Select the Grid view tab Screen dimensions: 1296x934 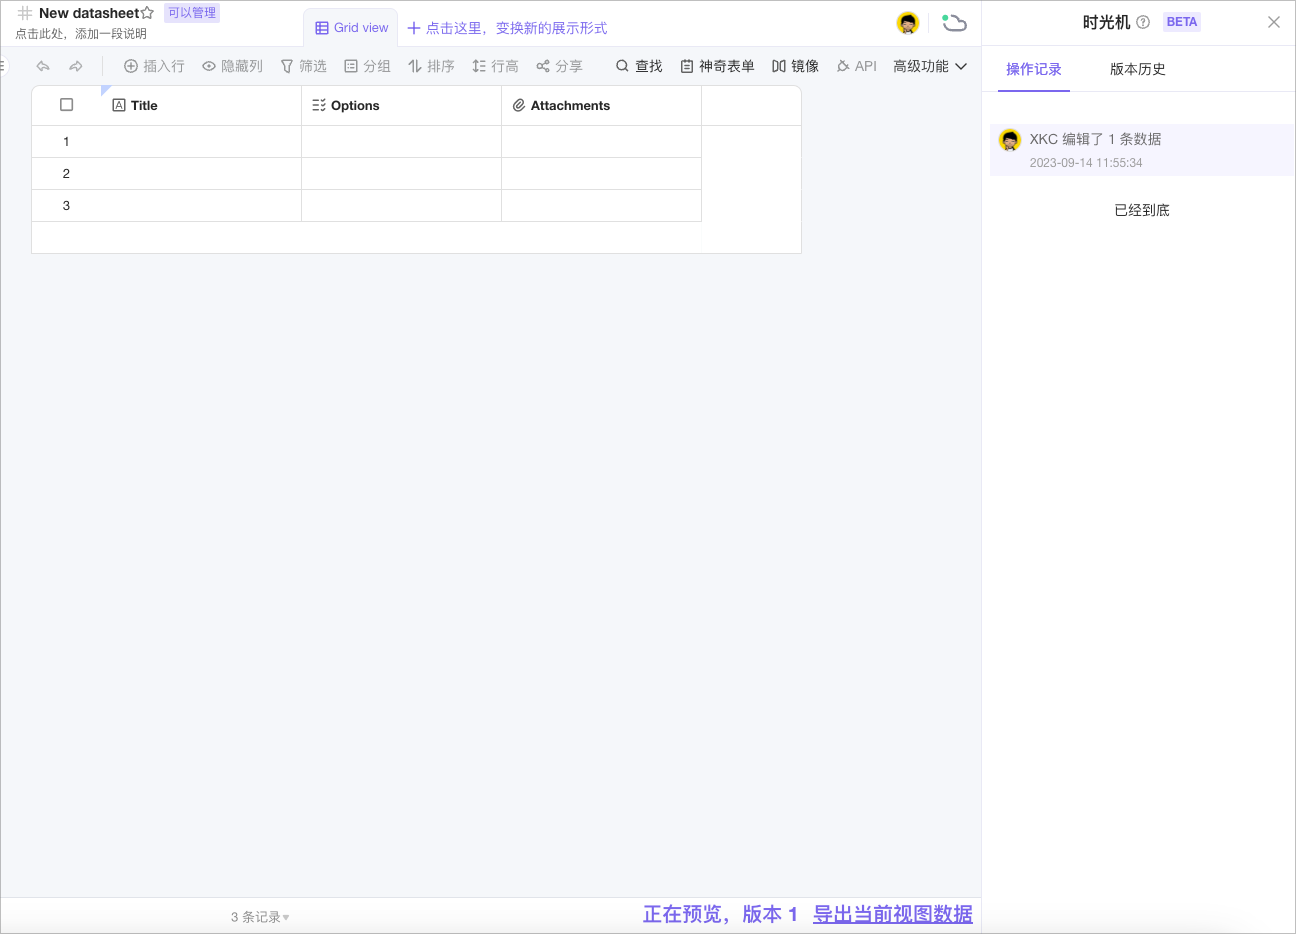[x=352, y=28]
